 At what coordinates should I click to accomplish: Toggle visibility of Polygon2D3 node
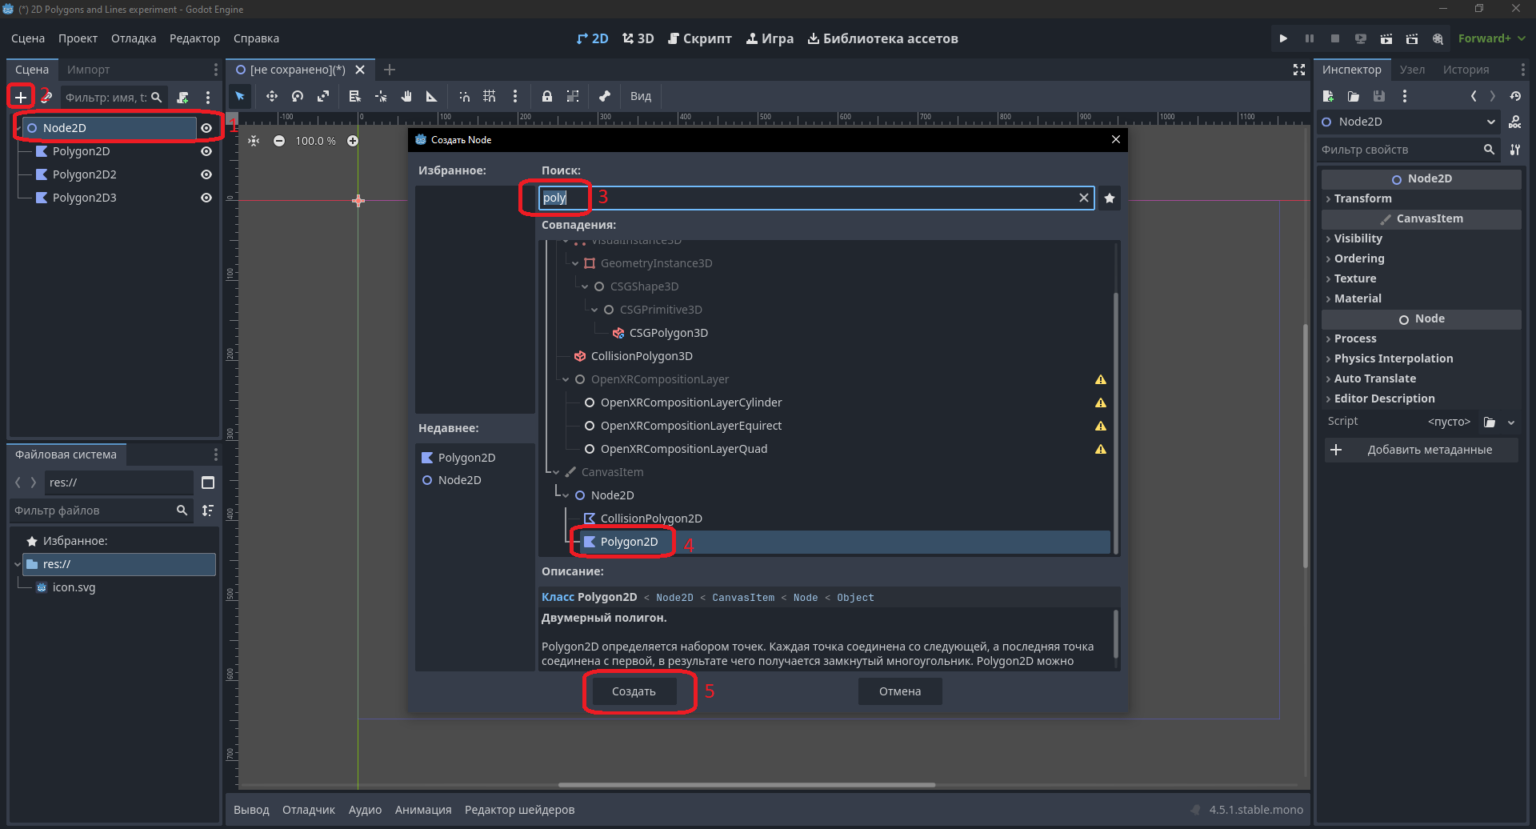click(x=206, y=198)
